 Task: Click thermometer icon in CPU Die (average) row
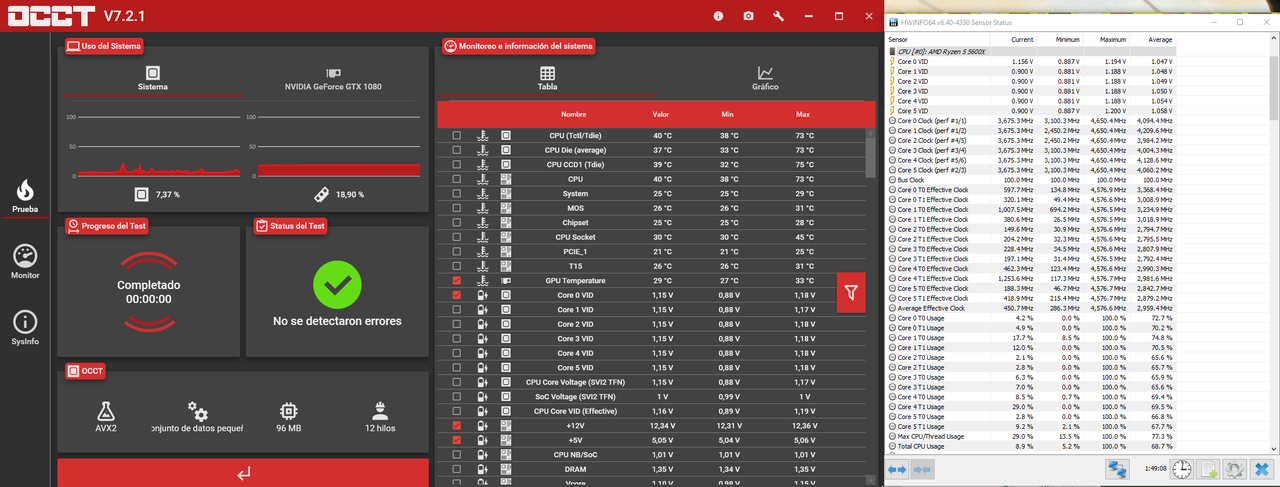click(483, 149)
